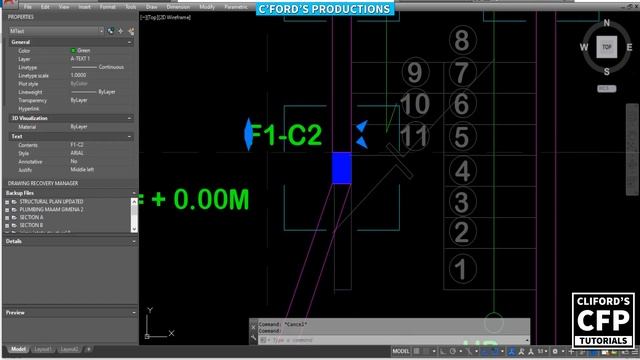Viewport: 640px width, 360px height.
Task: Click S compass direction on ViewCube
Action: click(x=607, y=71)
